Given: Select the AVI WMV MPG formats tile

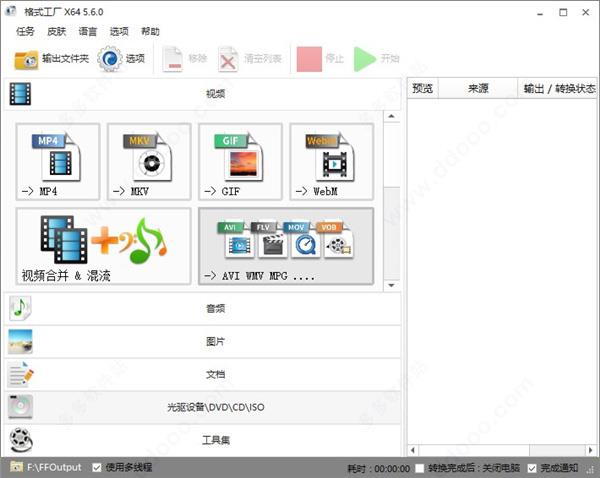Looking at the screenshot, I should tap(286, 246).
